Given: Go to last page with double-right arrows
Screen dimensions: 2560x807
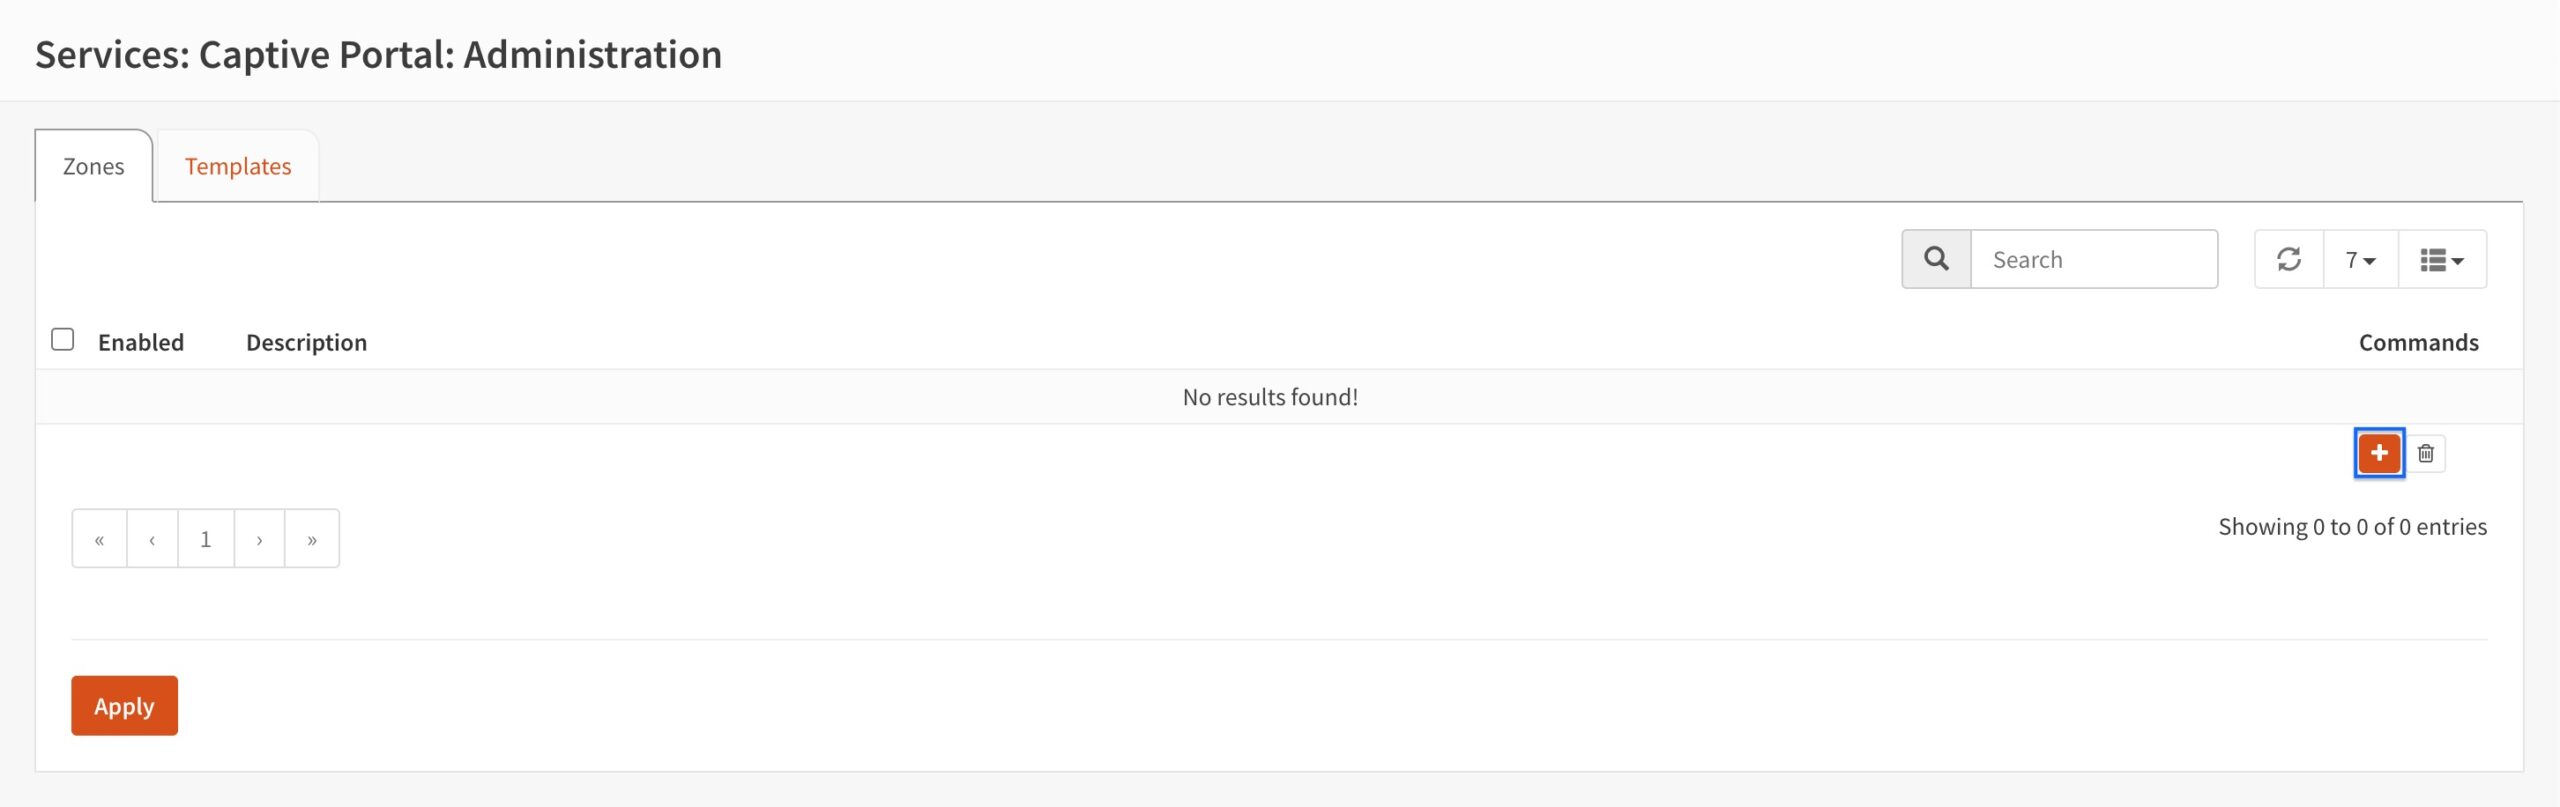Looking at the screenshot, I should click(312, 539).
